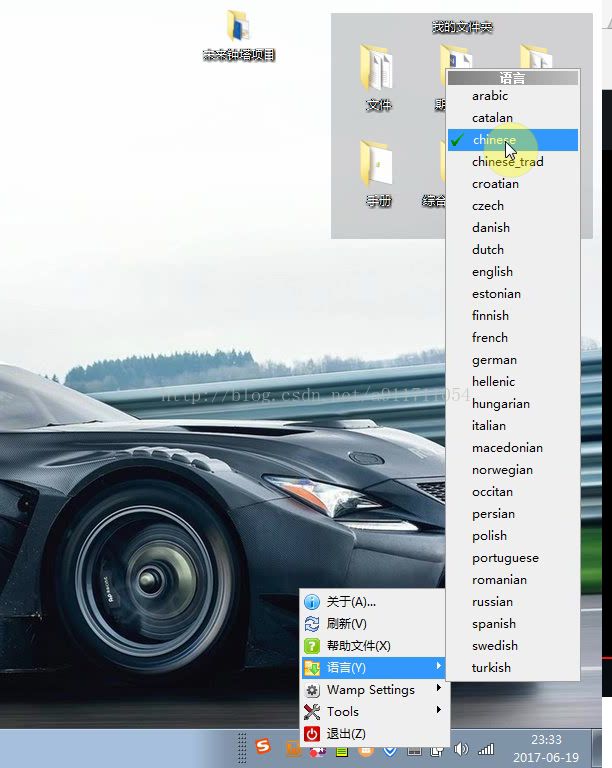Click the green help file question icon

(x=312, y=646)
